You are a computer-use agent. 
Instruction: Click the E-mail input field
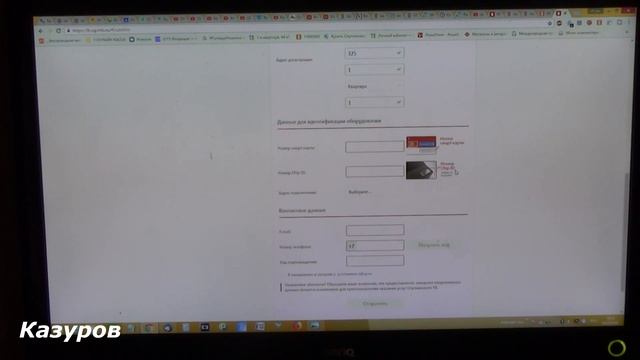click(x=375, y=230)
